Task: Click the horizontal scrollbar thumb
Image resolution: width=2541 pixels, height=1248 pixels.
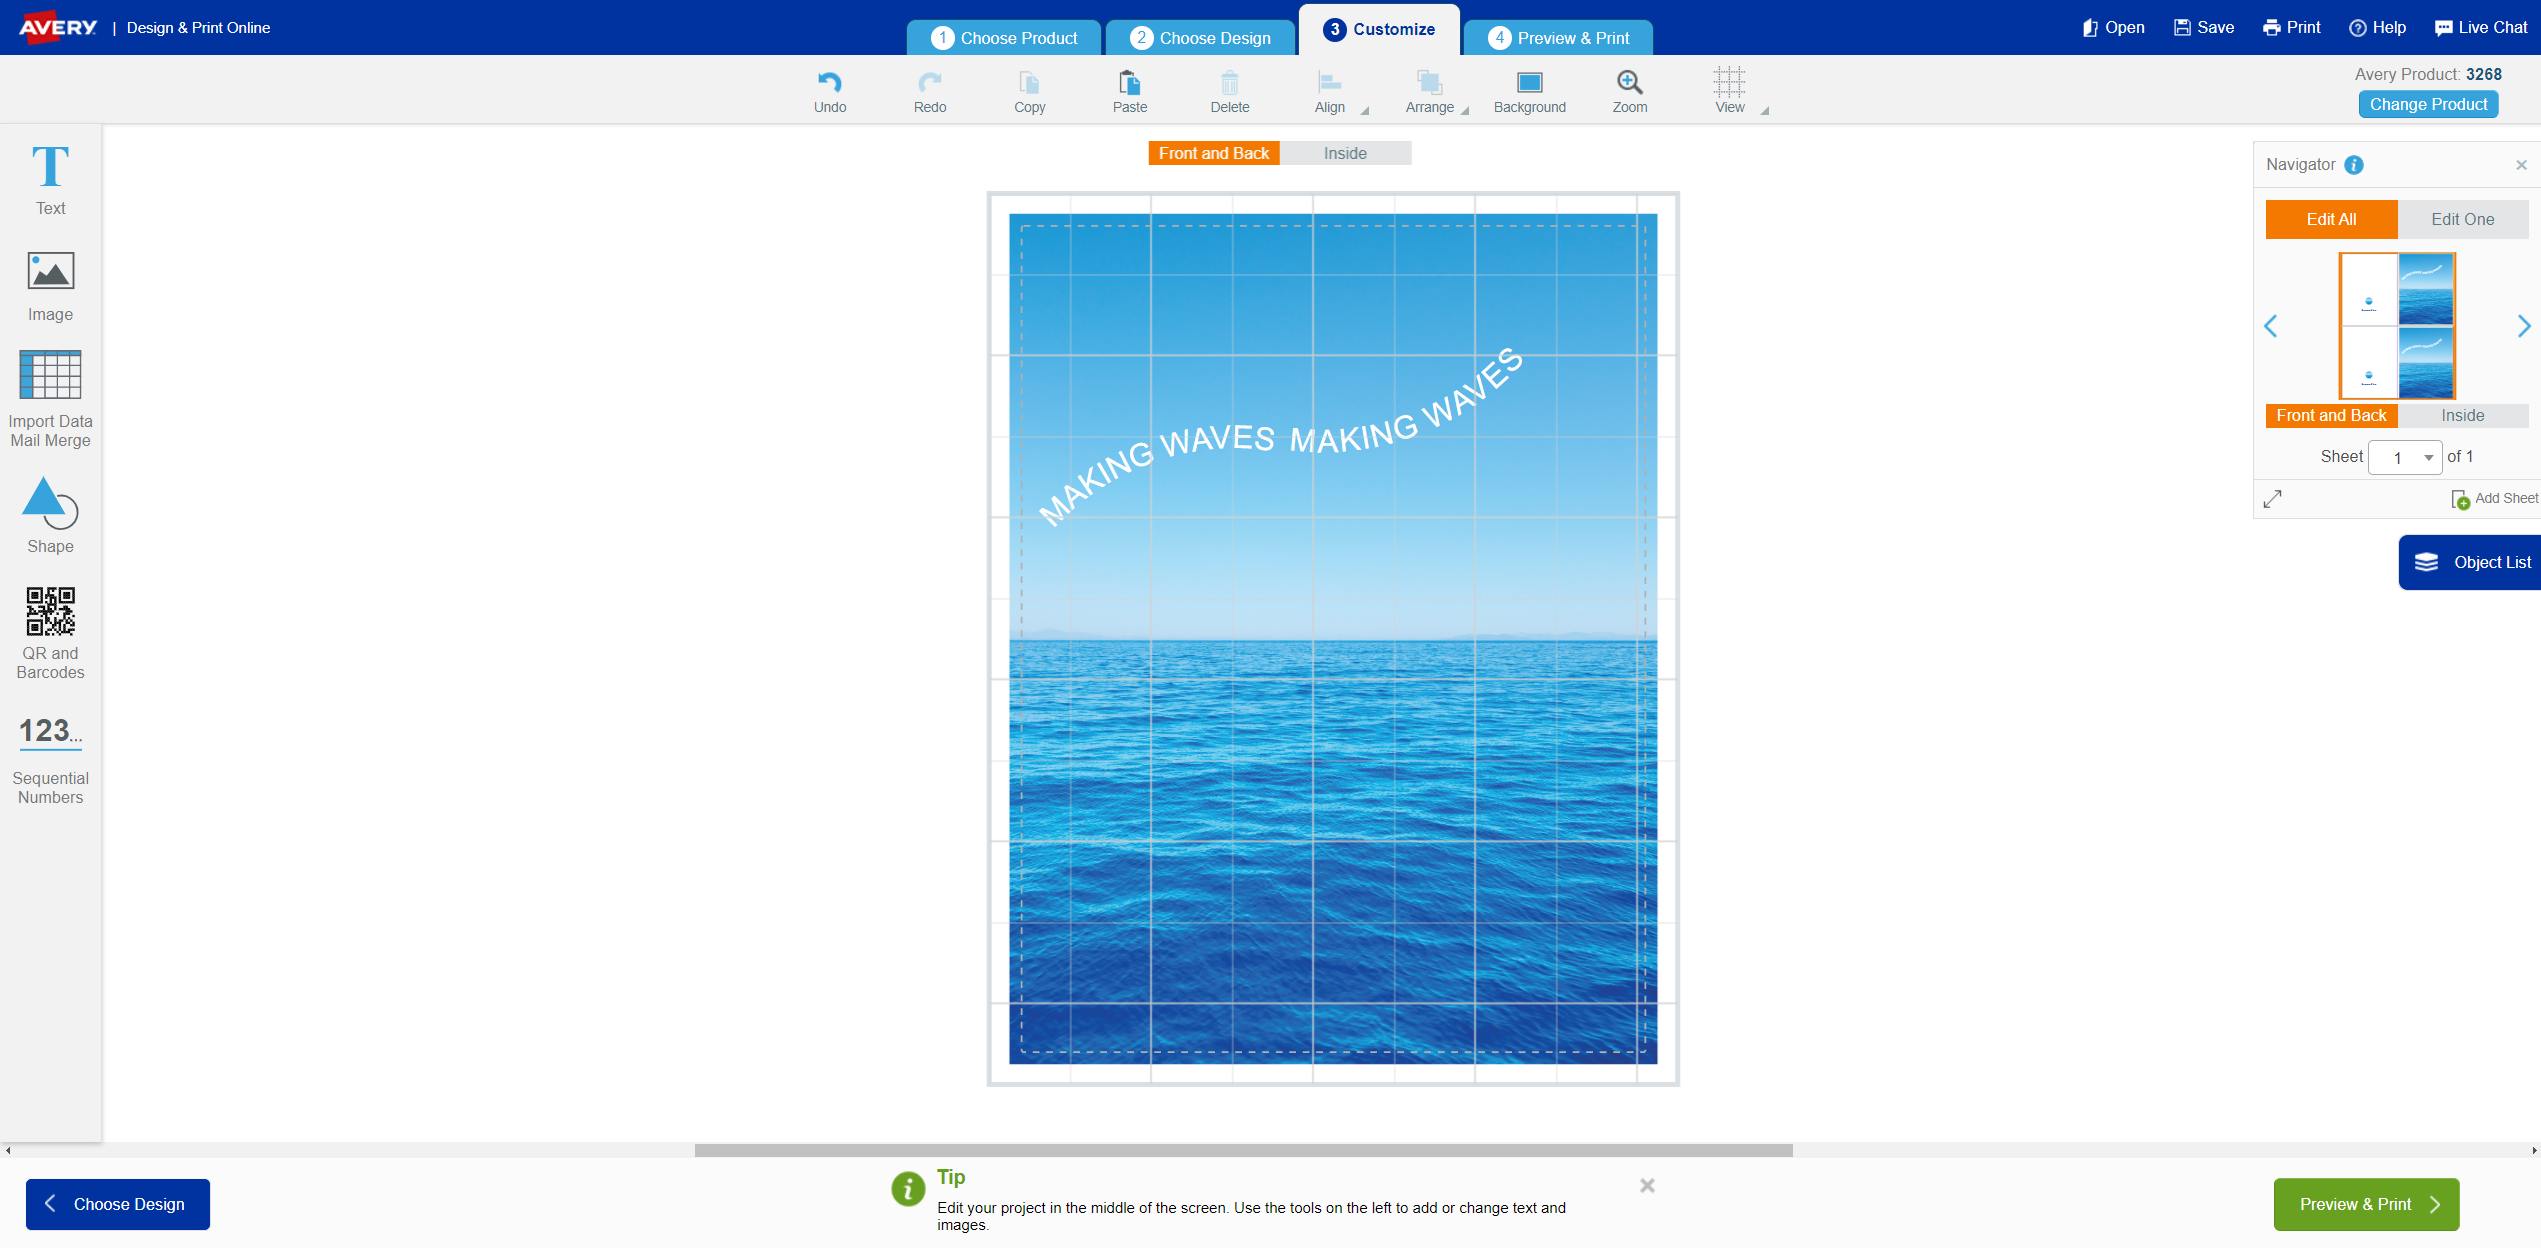Action: click(1243, 1150)
